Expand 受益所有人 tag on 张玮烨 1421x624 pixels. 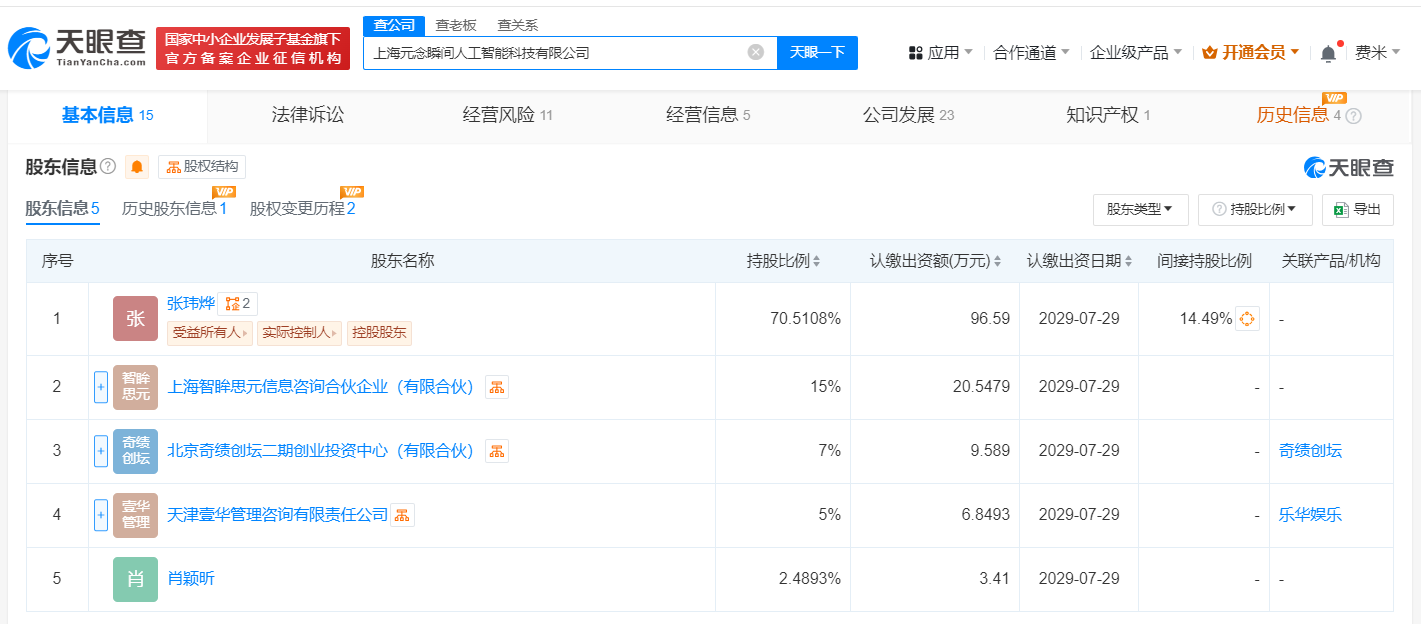(210, 333)
